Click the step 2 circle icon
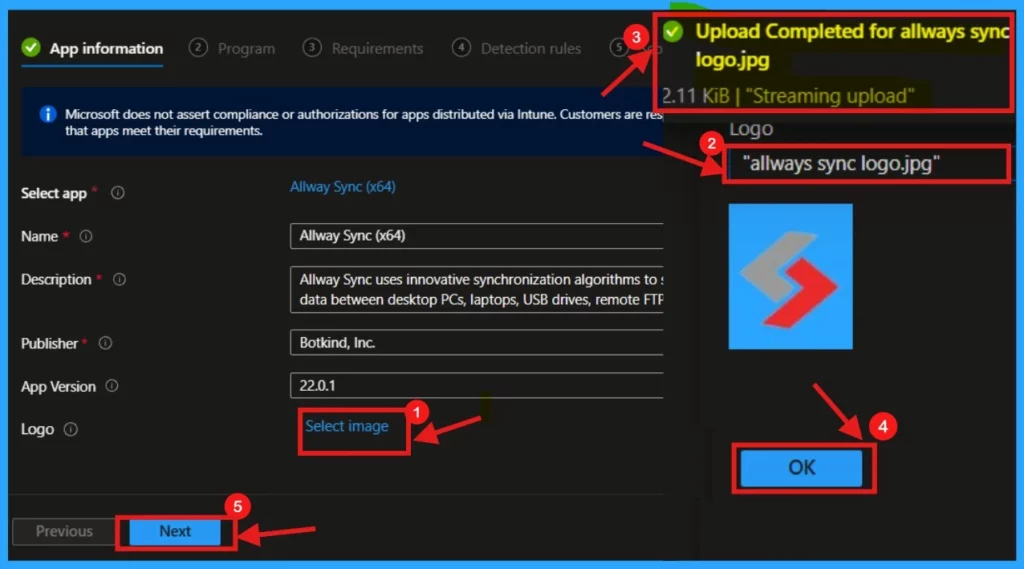Image resolution: width=1024 pixels, height=569 pixels. click(x=198, y=48)
